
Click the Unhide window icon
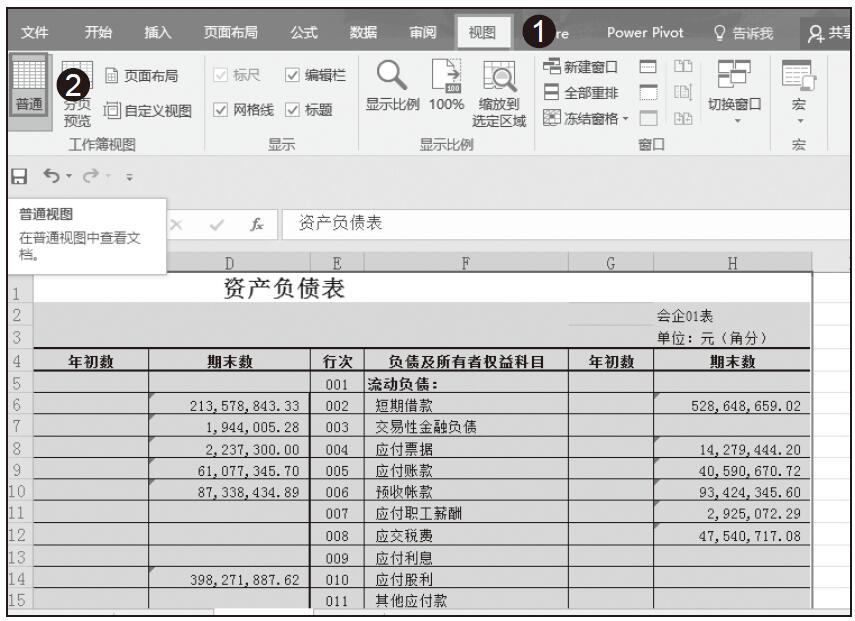pos(648,118)
